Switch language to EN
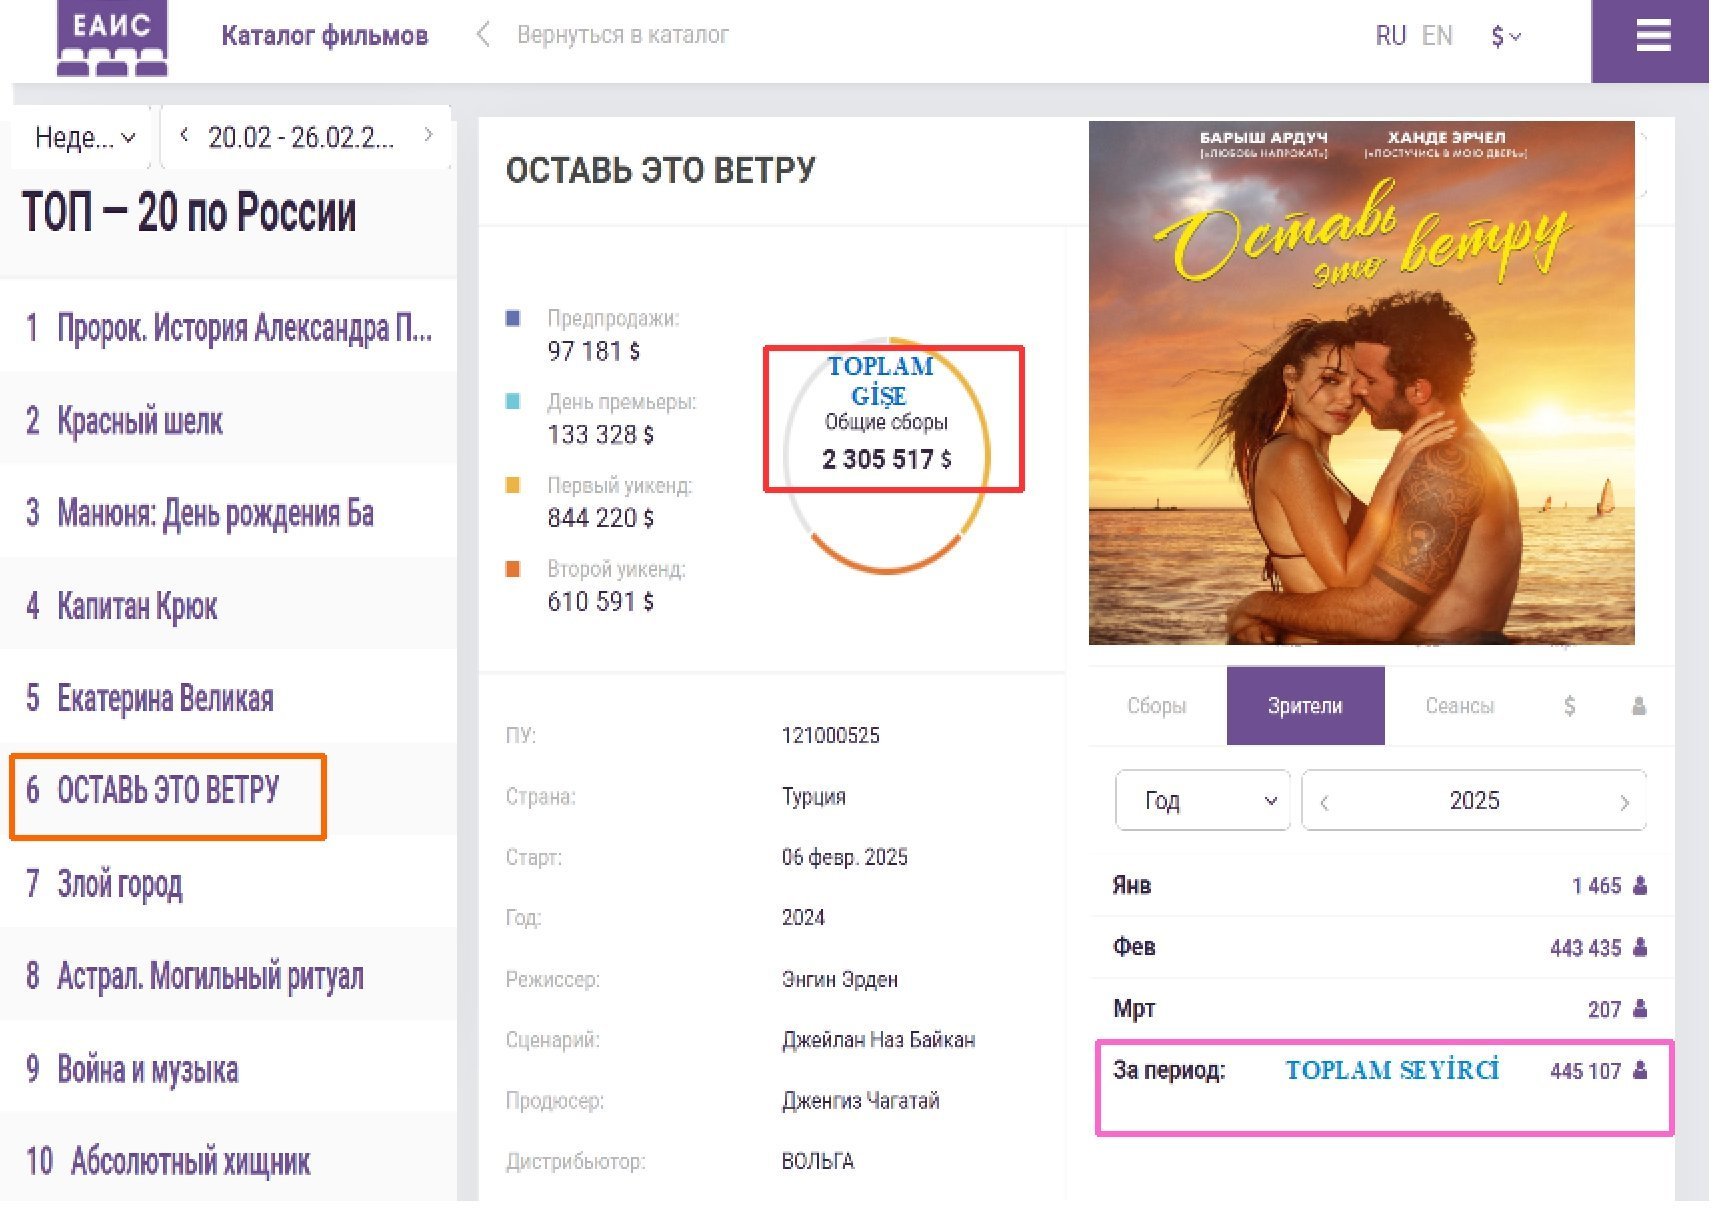The width and height of the screenshot is (1722, 1211). click(x=1436, y=36)
